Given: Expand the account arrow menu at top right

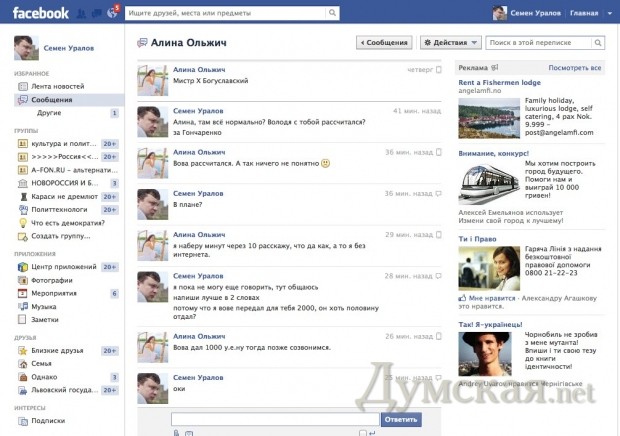Looking at the screenshot, I should coord(608,14).
